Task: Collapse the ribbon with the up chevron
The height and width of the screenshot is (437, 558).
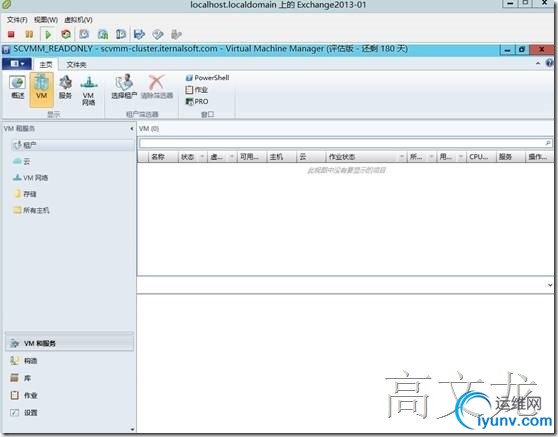Action: click(x=538, y=63)
